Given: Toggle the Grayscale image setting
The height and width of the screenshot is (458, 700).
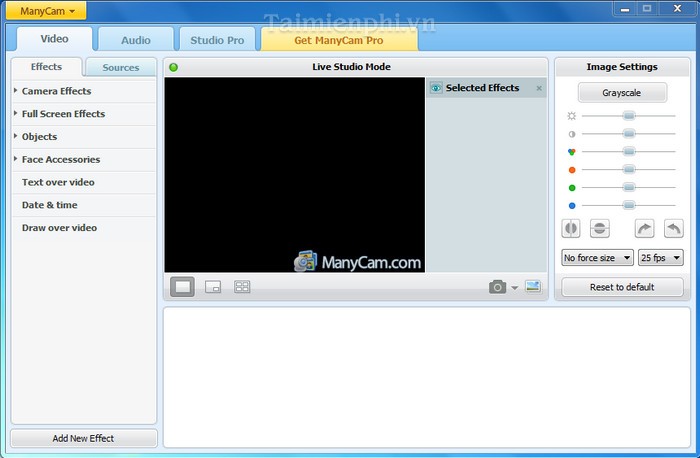Looking at the screenshot, I should [621, 93].
